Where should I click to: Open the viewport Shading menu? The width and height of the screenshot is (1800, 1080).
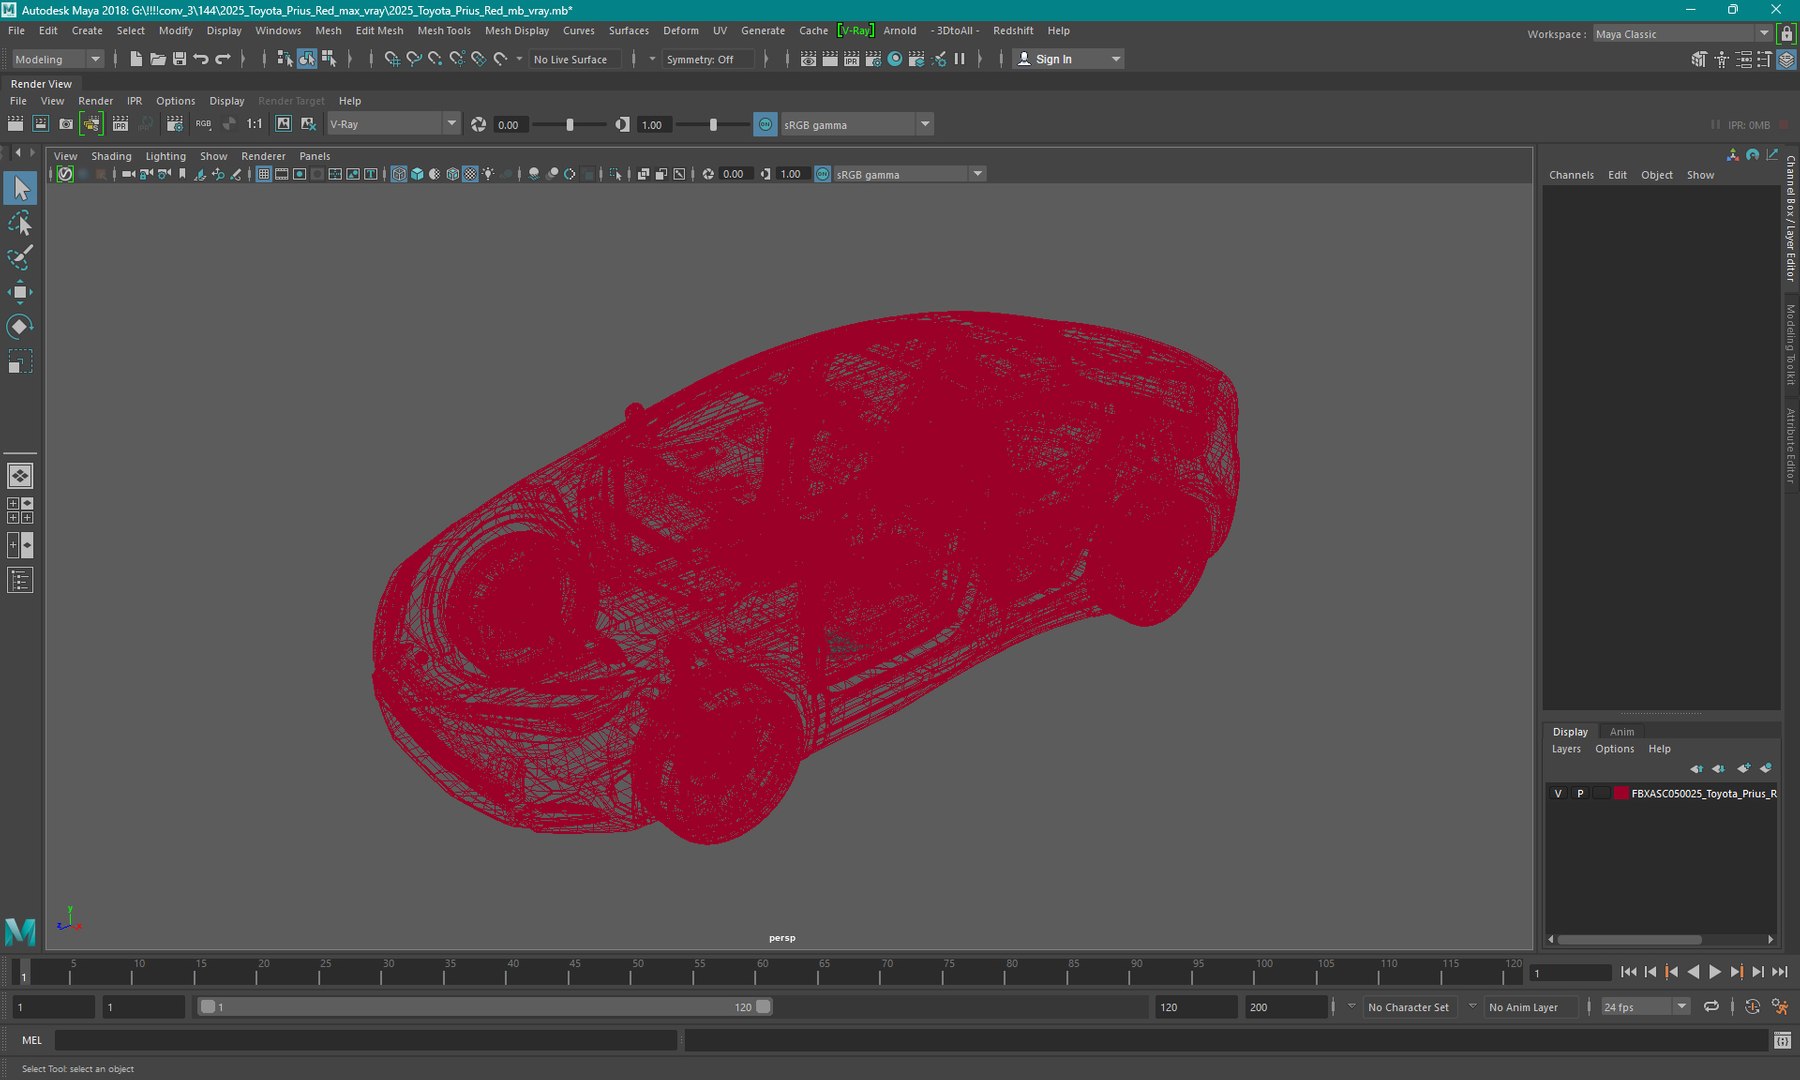pos(111,156)
